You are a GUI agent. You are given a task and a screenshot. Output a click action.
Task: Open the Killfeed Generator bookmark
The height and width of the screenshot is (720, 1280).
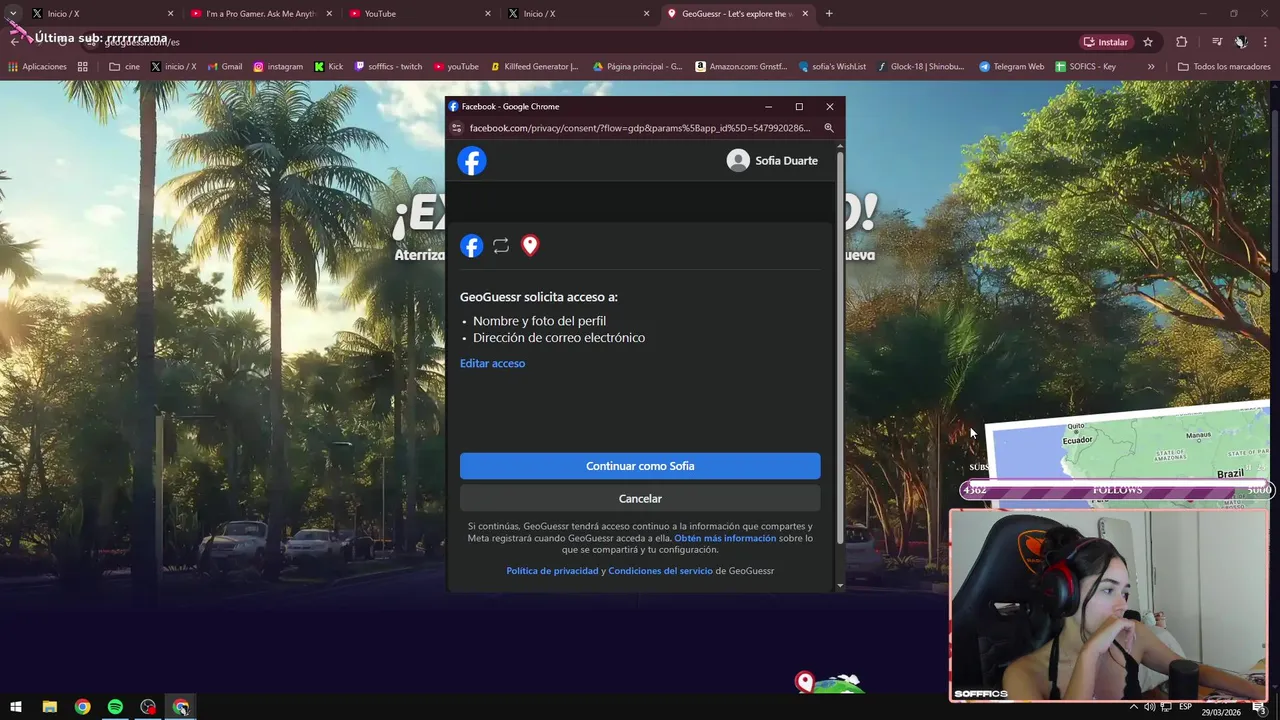(x=535, y=67)
